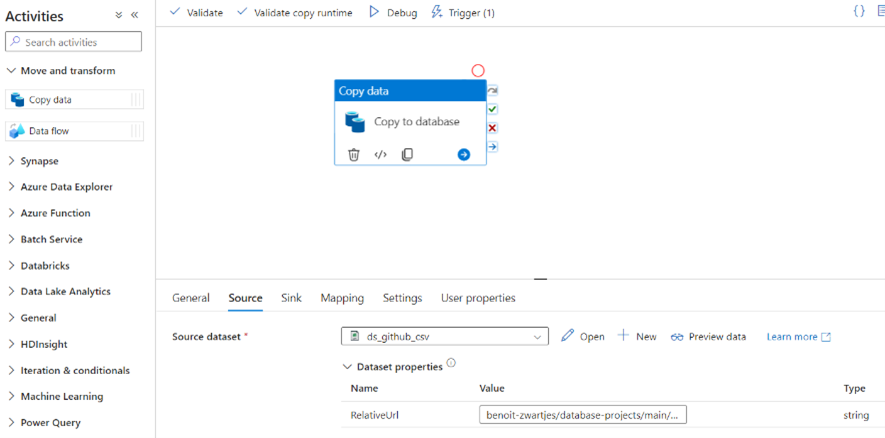View code of Copy to database activity

[380, 155]
